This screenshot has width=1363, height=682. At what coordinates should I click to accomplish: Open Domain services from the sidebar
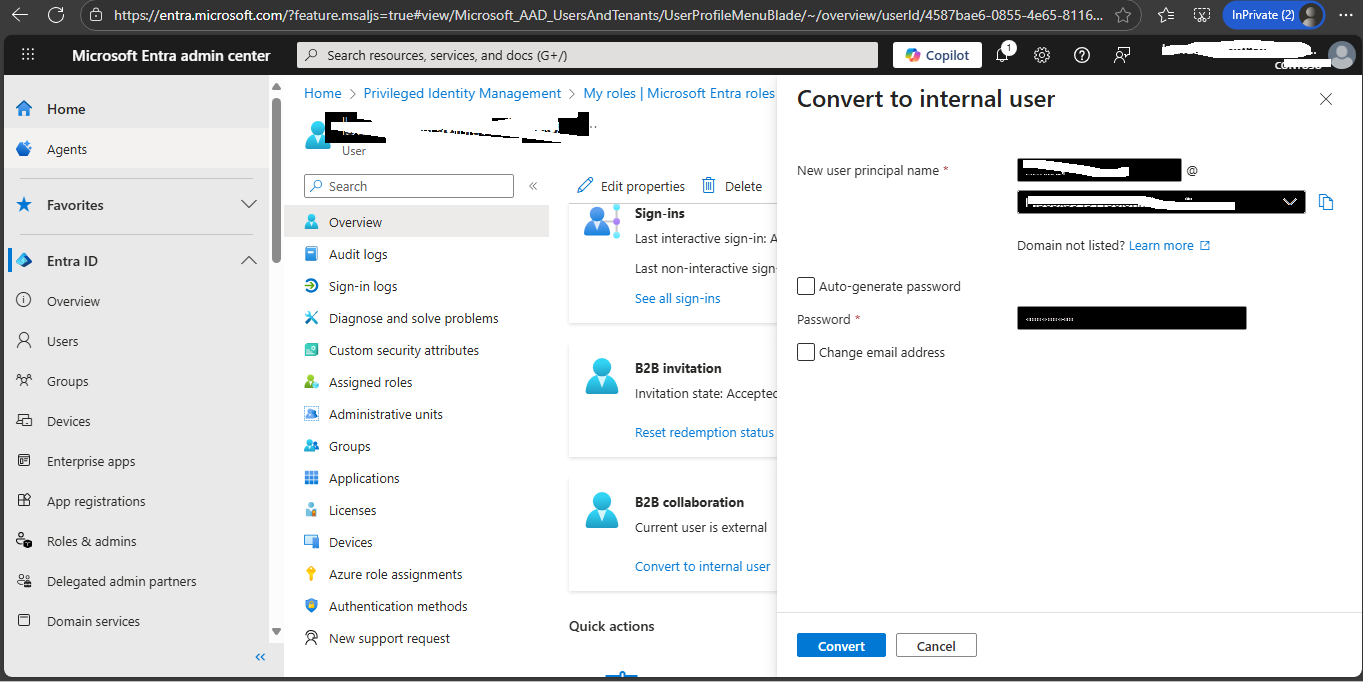tap(92, 620)
